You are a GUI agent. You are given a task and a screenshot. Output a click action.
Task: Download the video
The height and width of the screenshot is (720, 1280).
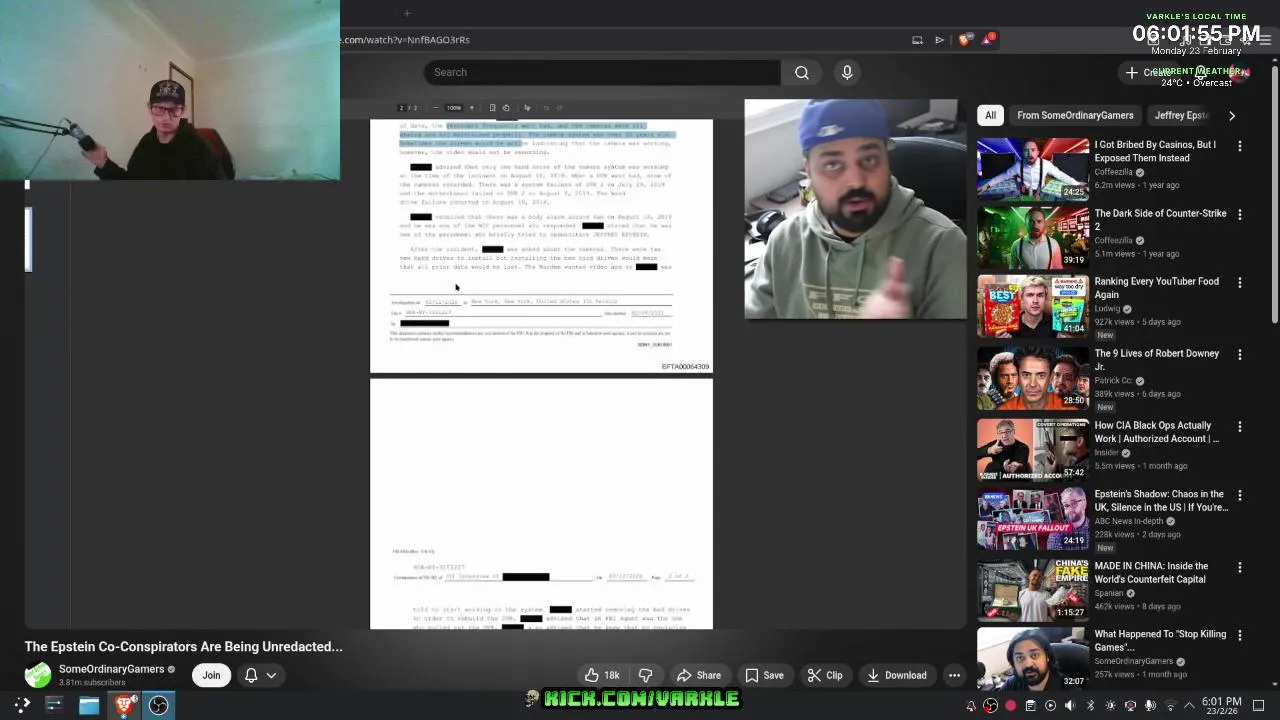click(x=897, y=675)
